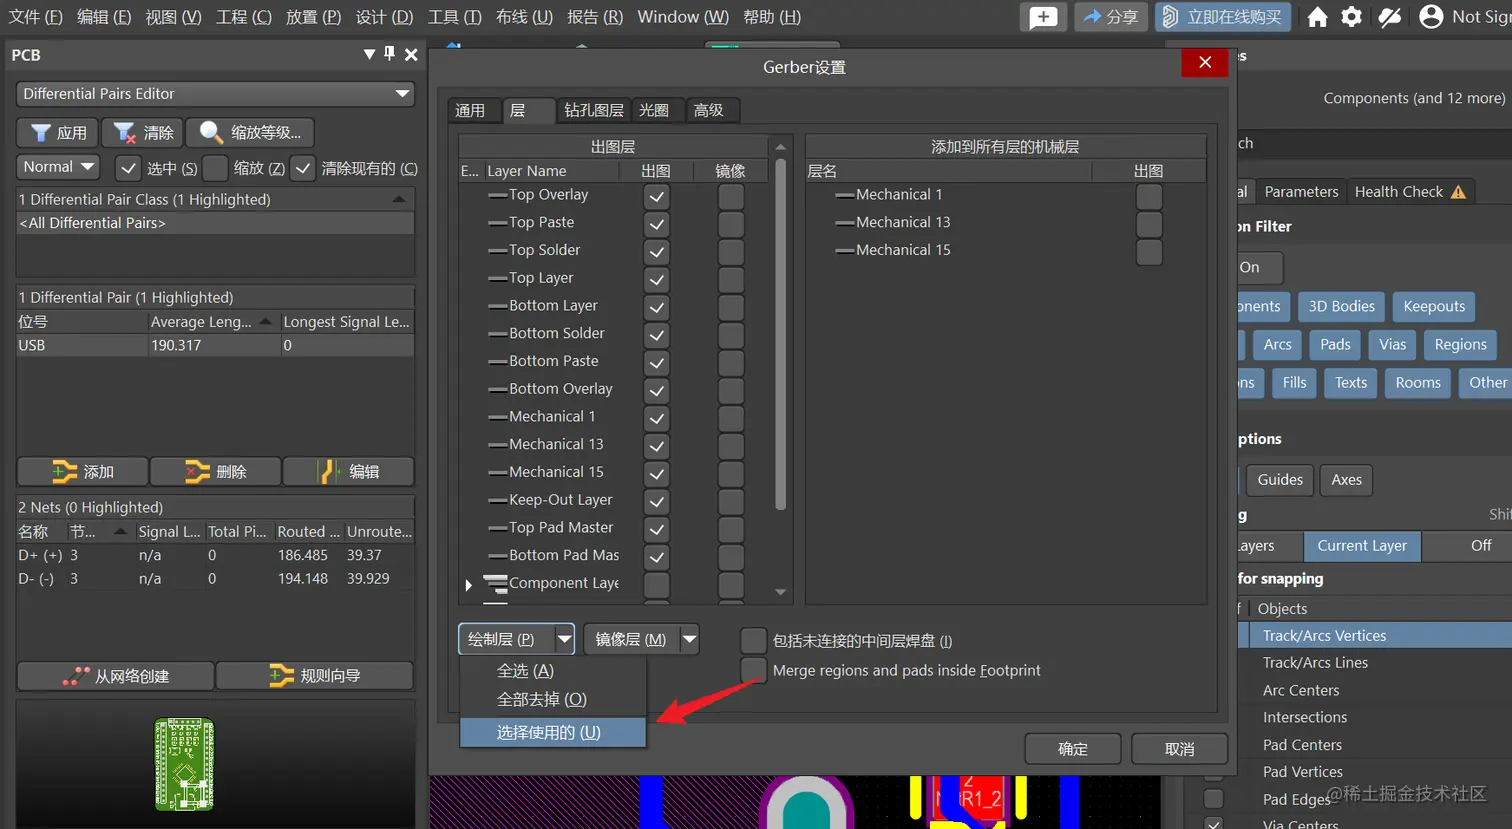The width and height of the screenshot is (1512, 829).
Task: Uncheck 出图 for Top Paste layer
Action: (656, 224)
